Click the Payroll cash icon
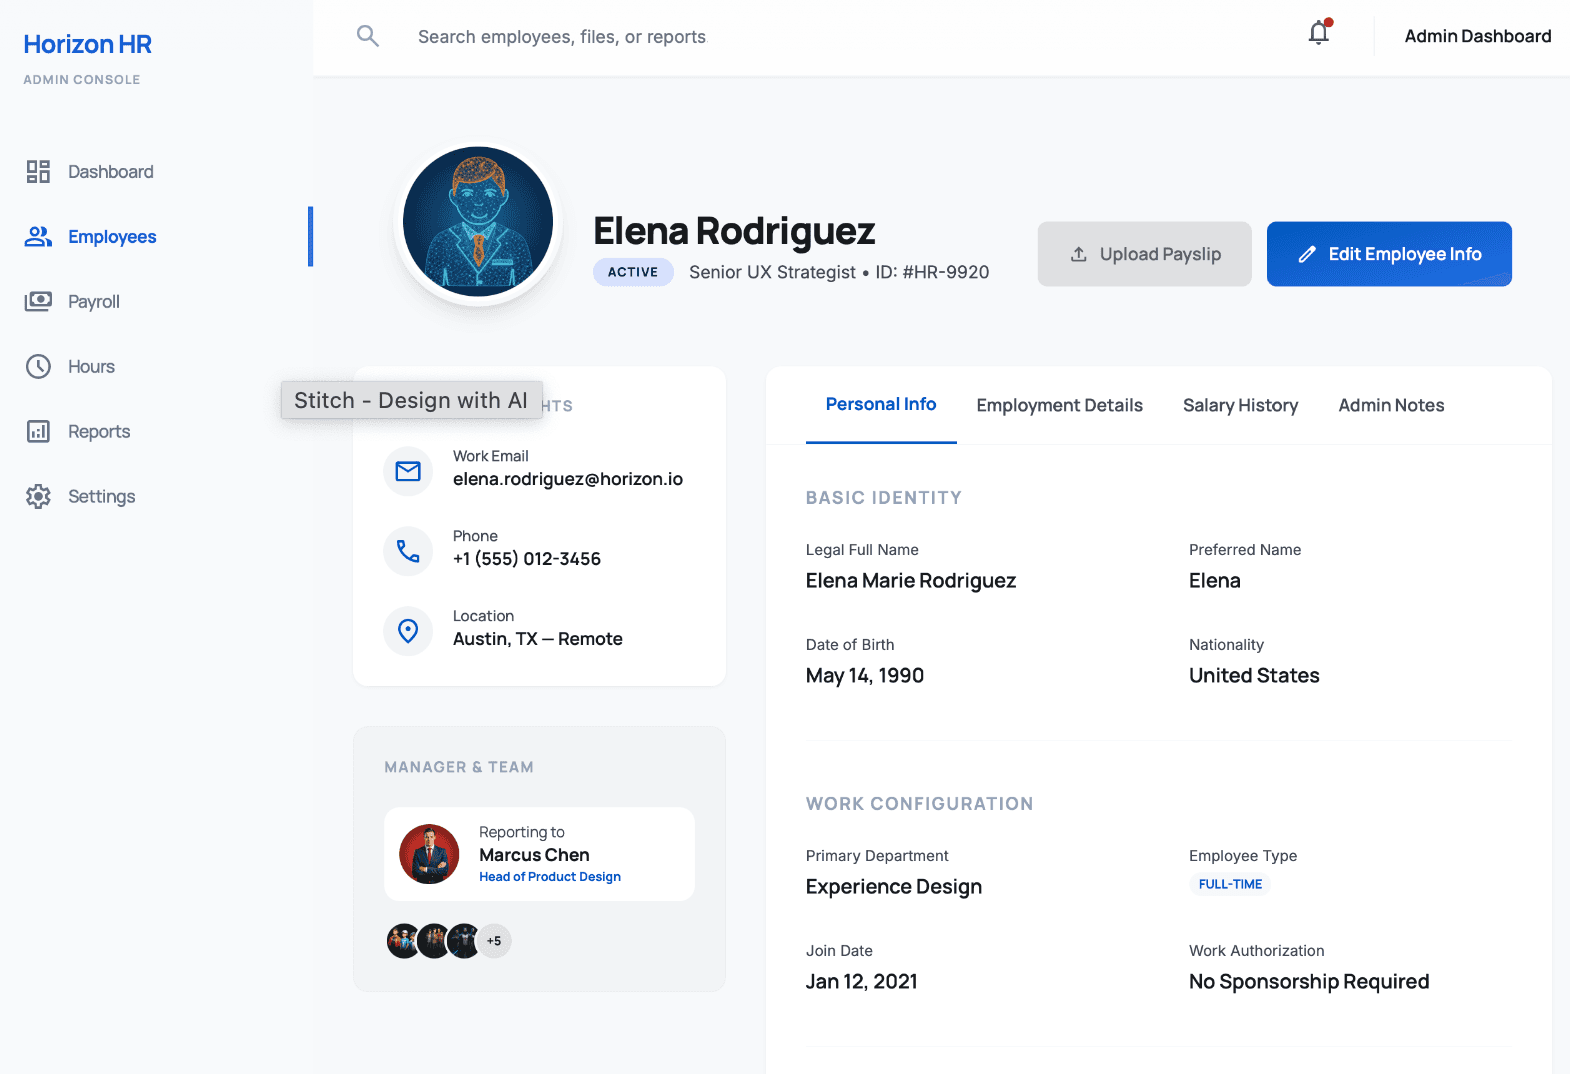This screenshot has width=1570, height=1074. tap(38, 301)
